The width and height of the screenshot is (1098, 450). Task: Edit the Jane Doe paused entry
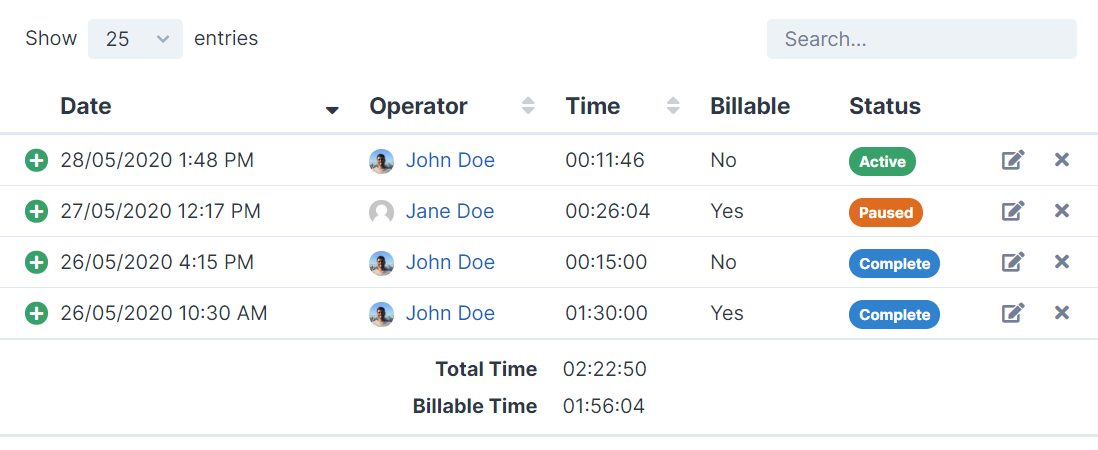[1013, 211]
